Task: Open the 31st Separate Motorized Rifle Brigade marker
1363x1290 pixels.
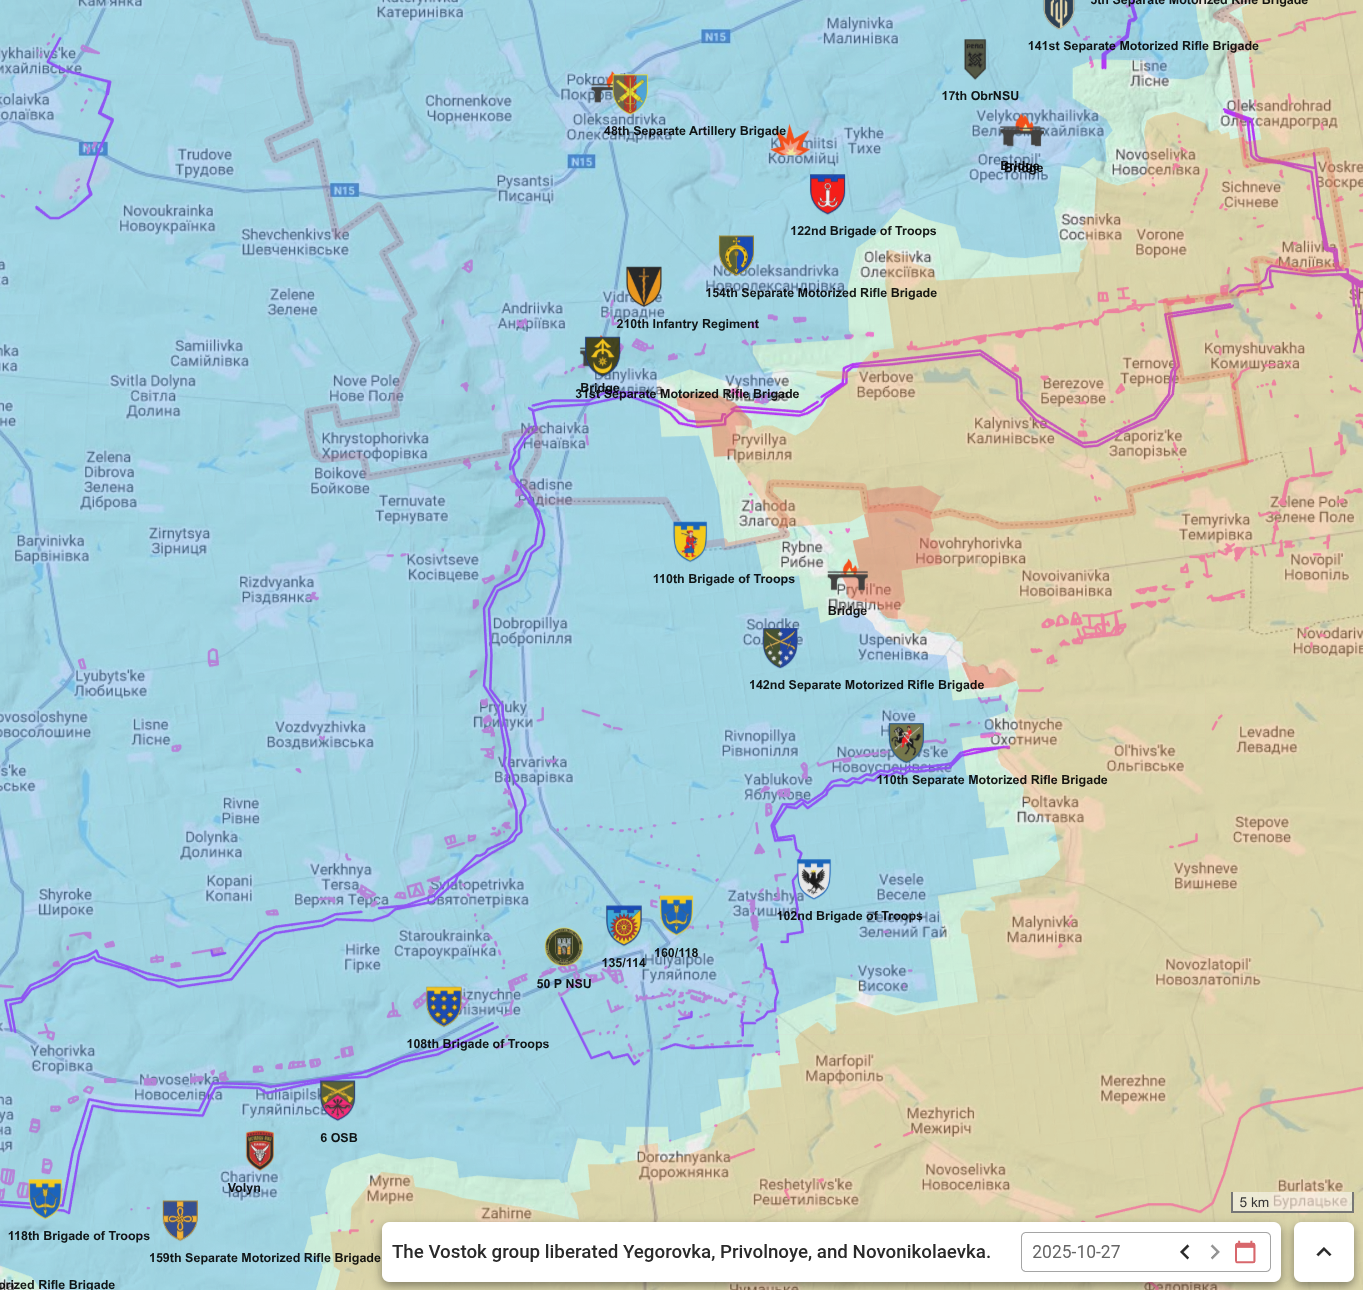Action: [x=602, y=356]
